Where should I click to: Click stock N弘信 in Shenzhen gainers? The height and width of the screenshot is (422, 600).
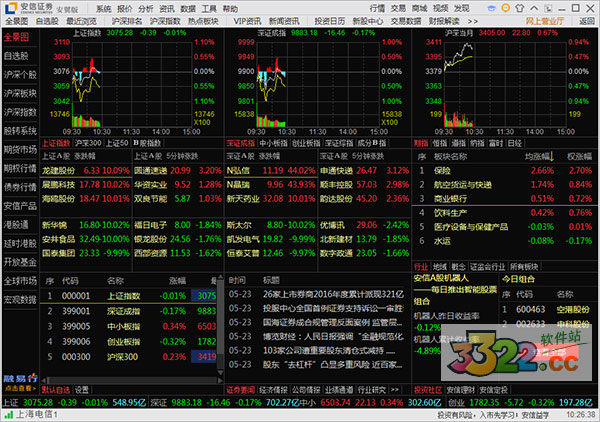(238, 170)
